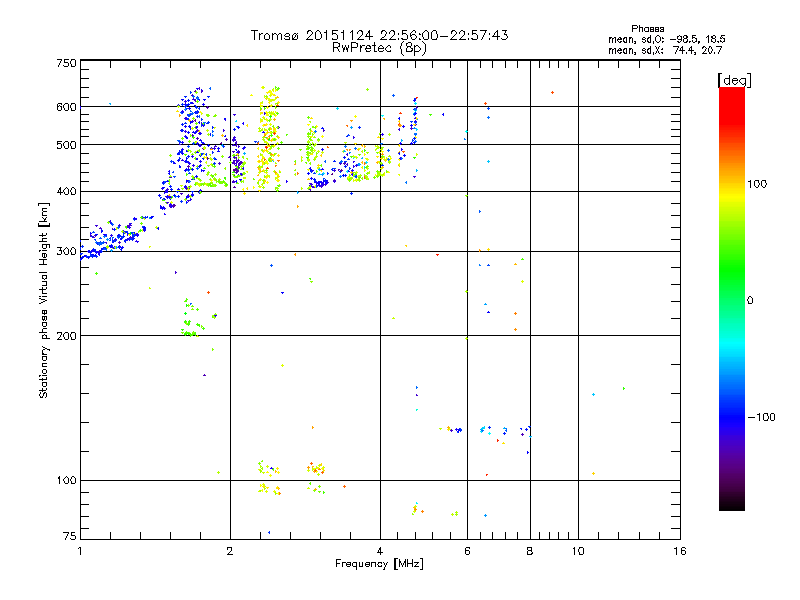
Task: Click the y-axis label '100'
Action: click(x=67, y=481)
